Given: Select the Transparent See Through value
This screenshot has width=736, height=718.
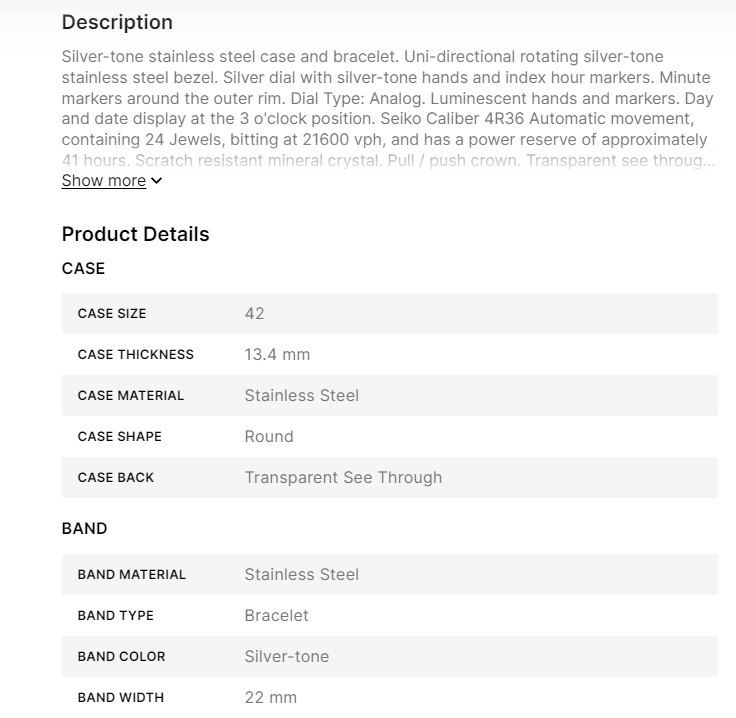Looking at the screenshot, I should tap(343, 477).
